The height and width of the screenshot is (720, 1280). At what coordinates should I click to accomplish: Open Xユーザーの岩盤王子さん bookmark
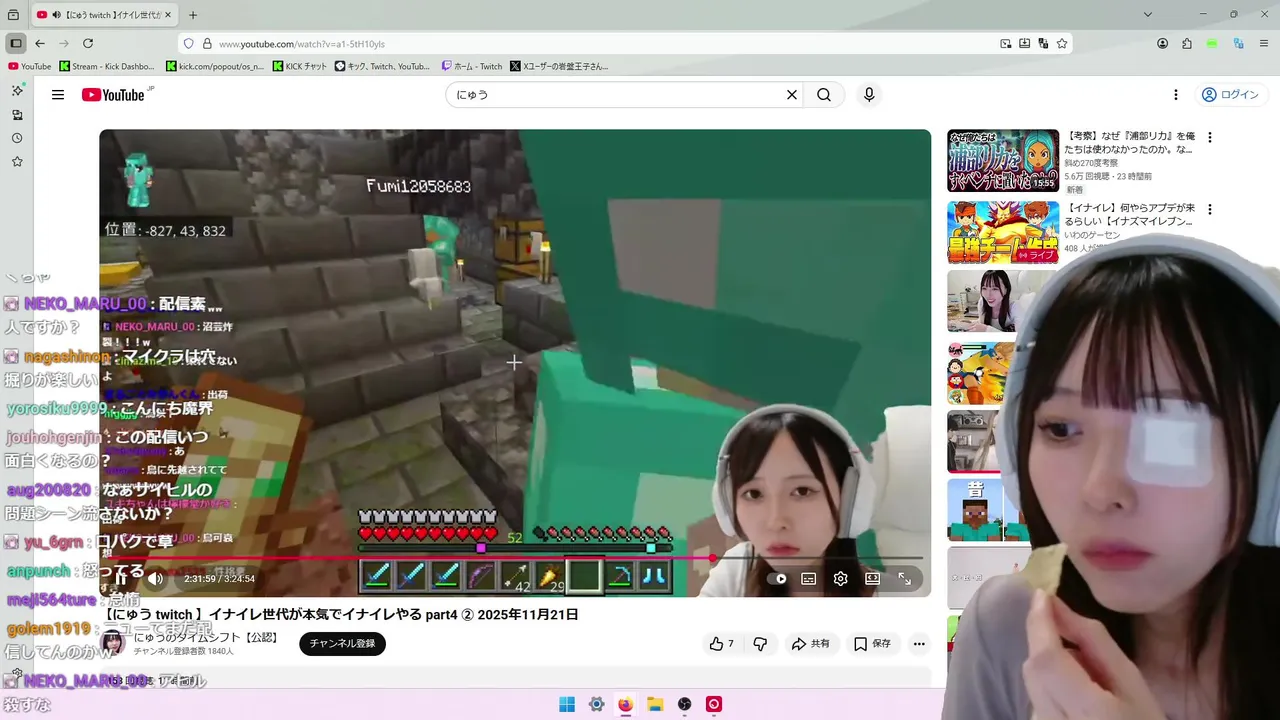coord(559,67)
